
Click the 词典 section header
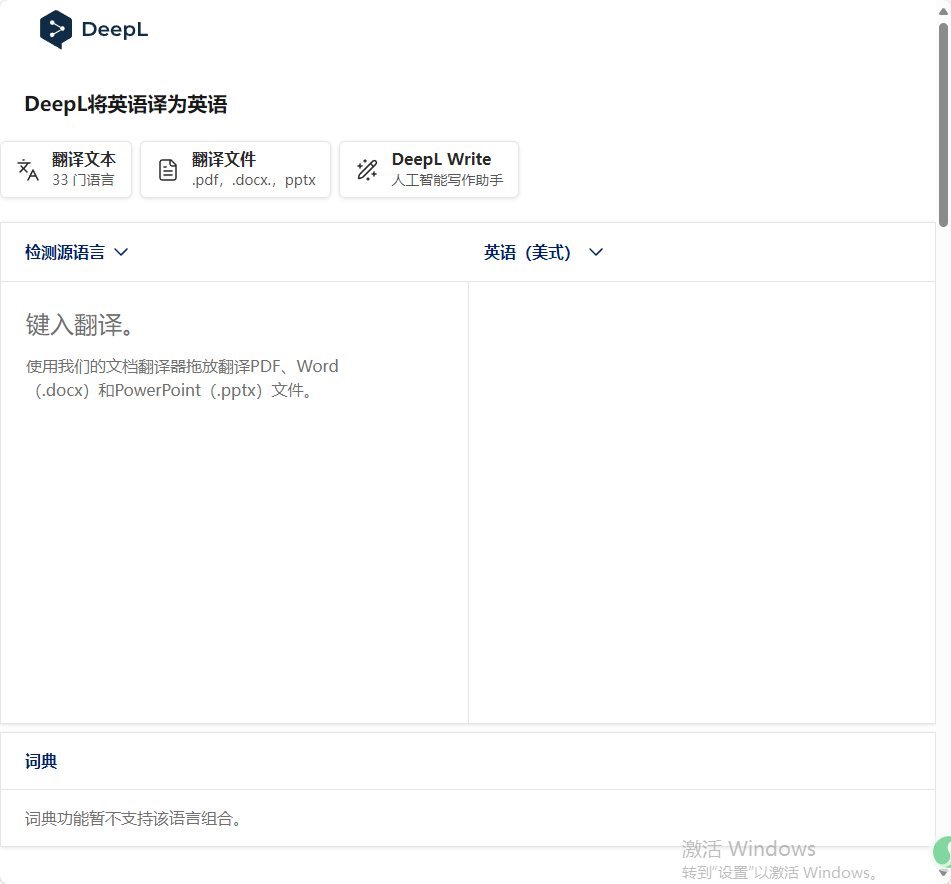coord(41,761)
